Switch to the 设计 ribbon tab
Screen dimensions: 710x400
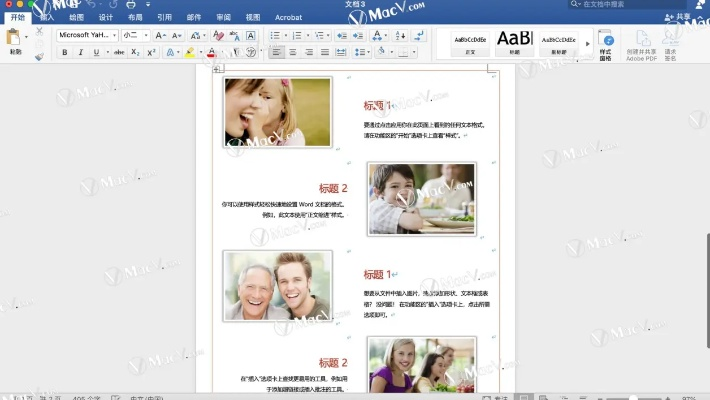pyautogui.click(x=106, y=17)
